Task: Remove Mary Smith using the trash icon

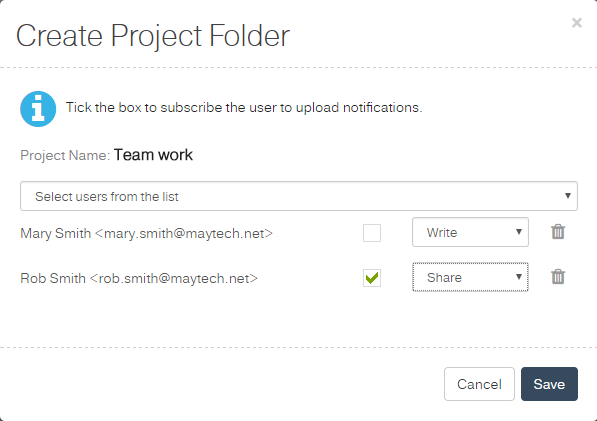Action: [558, 232]
